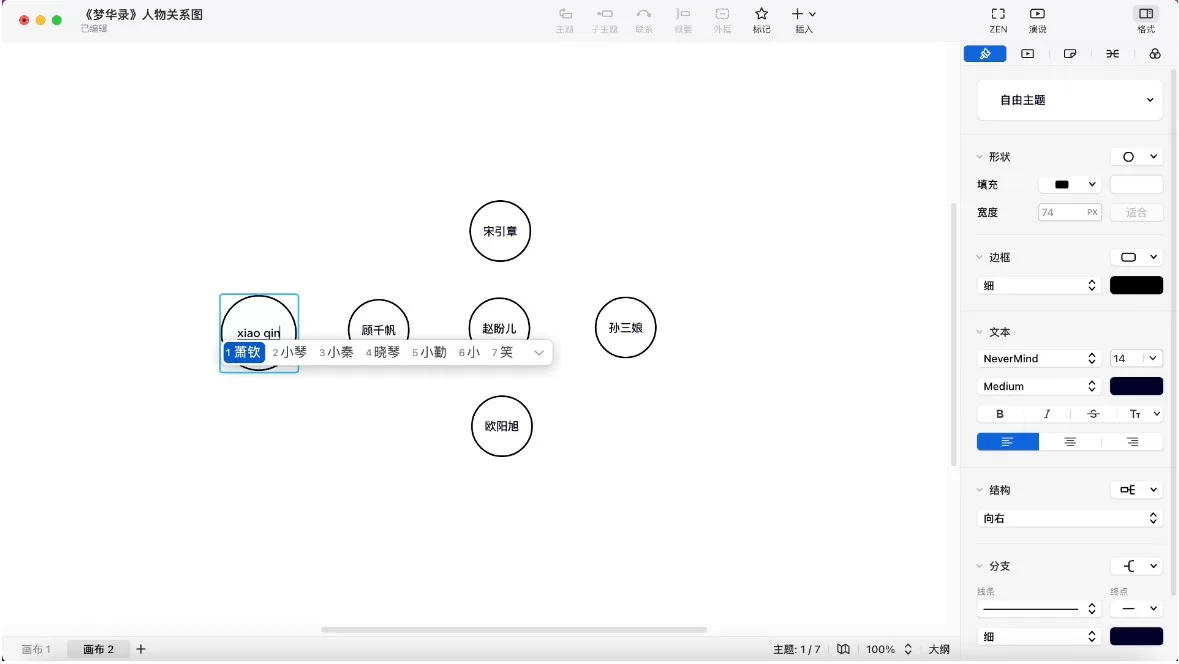Align text right
Image resolution: width=1179 pixels, height=664 pixels.
pyautogui.click(x=1132, y=442)
